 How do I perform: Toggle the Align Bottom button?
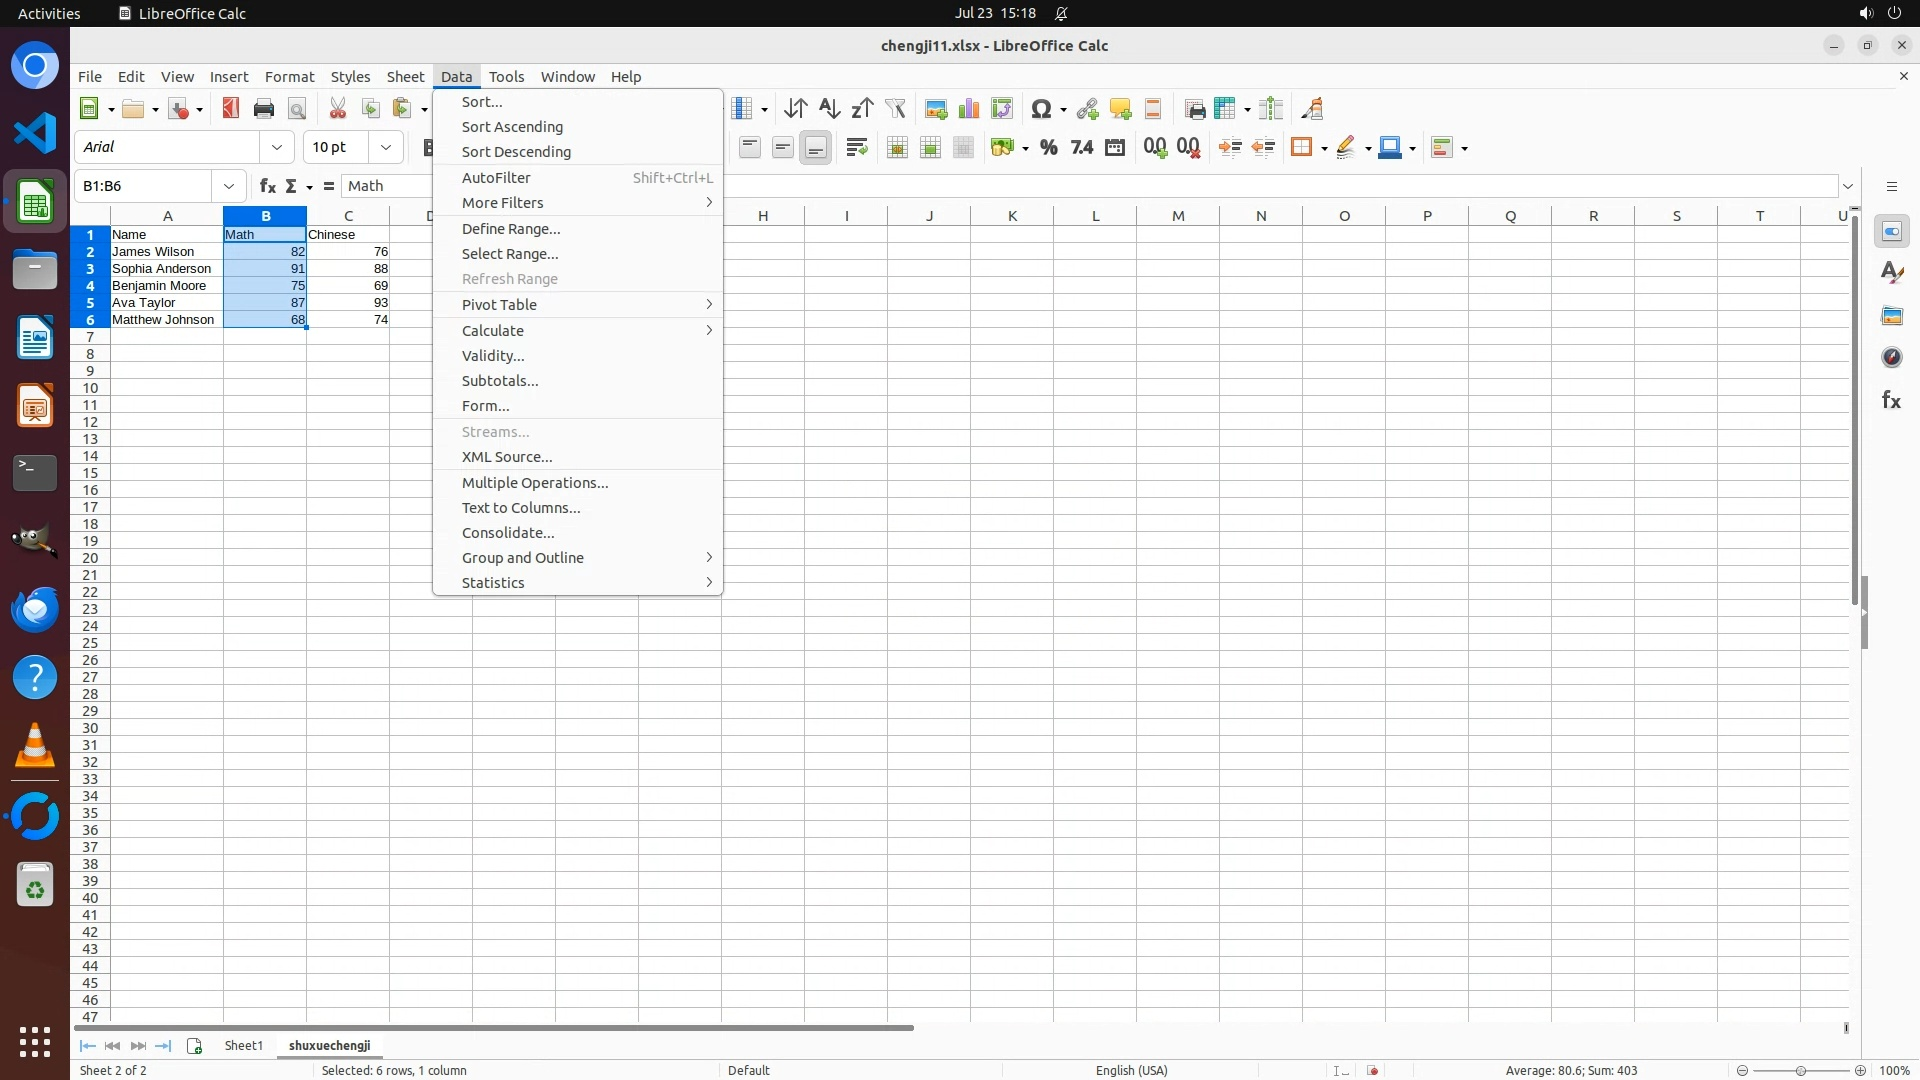pyautogui.click(x=815, y=148)
